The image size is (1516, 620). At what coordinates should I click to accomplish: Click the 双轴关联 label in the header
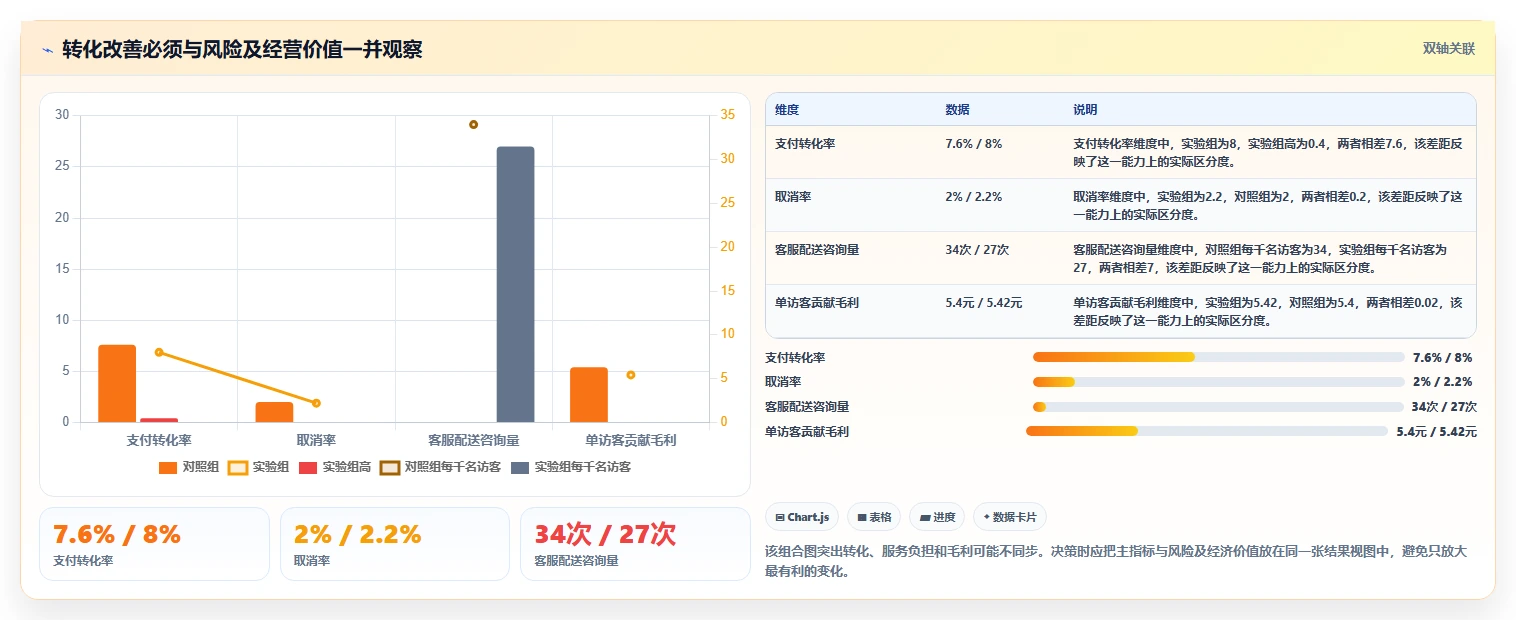point(1449,48)
